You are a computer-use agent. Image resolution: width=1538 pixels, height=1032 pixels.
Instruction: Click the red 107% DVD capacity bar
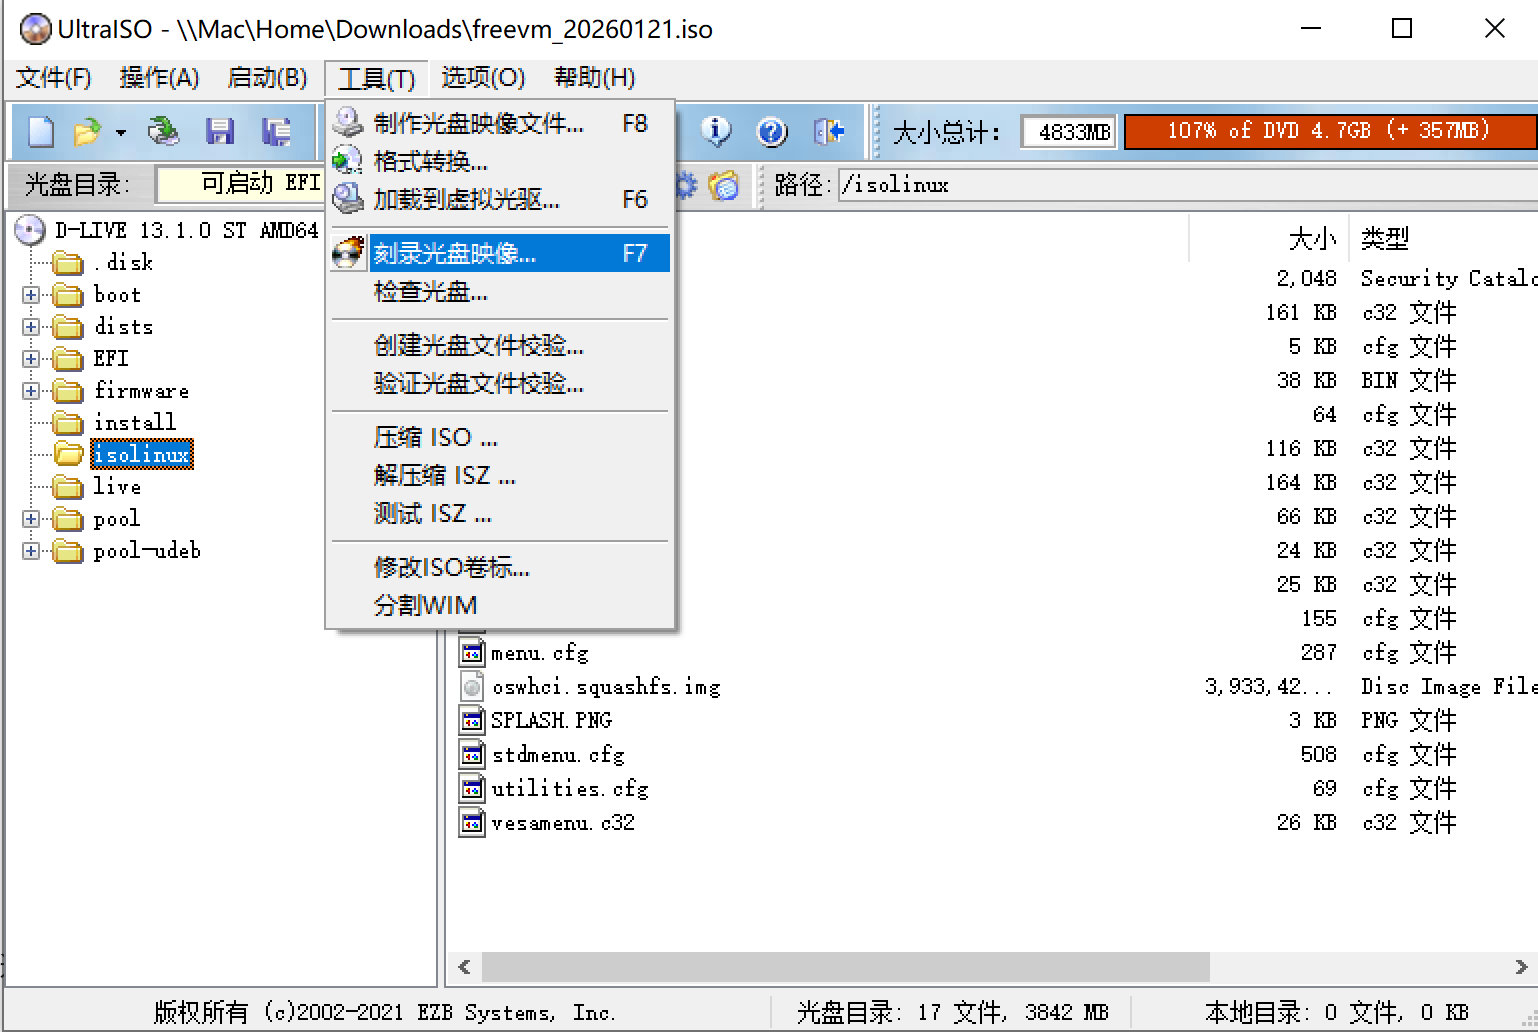(1330, 130)
